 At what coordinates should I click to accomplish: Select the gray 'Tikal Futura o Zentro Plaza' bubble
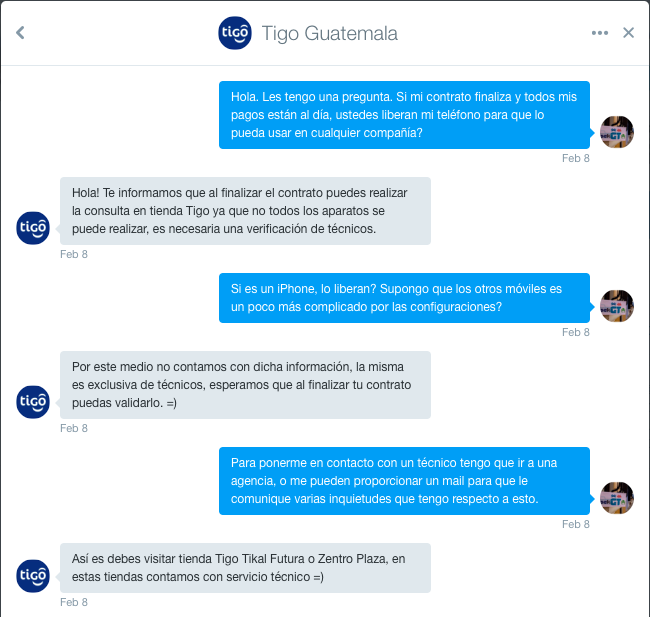coord(245,568)
